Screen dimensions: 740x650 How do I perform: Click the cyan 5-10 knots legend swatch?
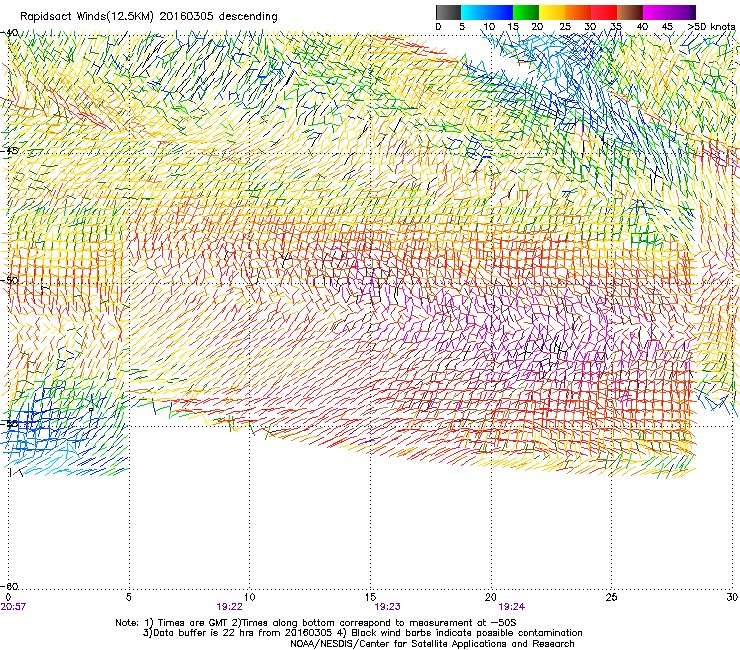coord(474,12)
